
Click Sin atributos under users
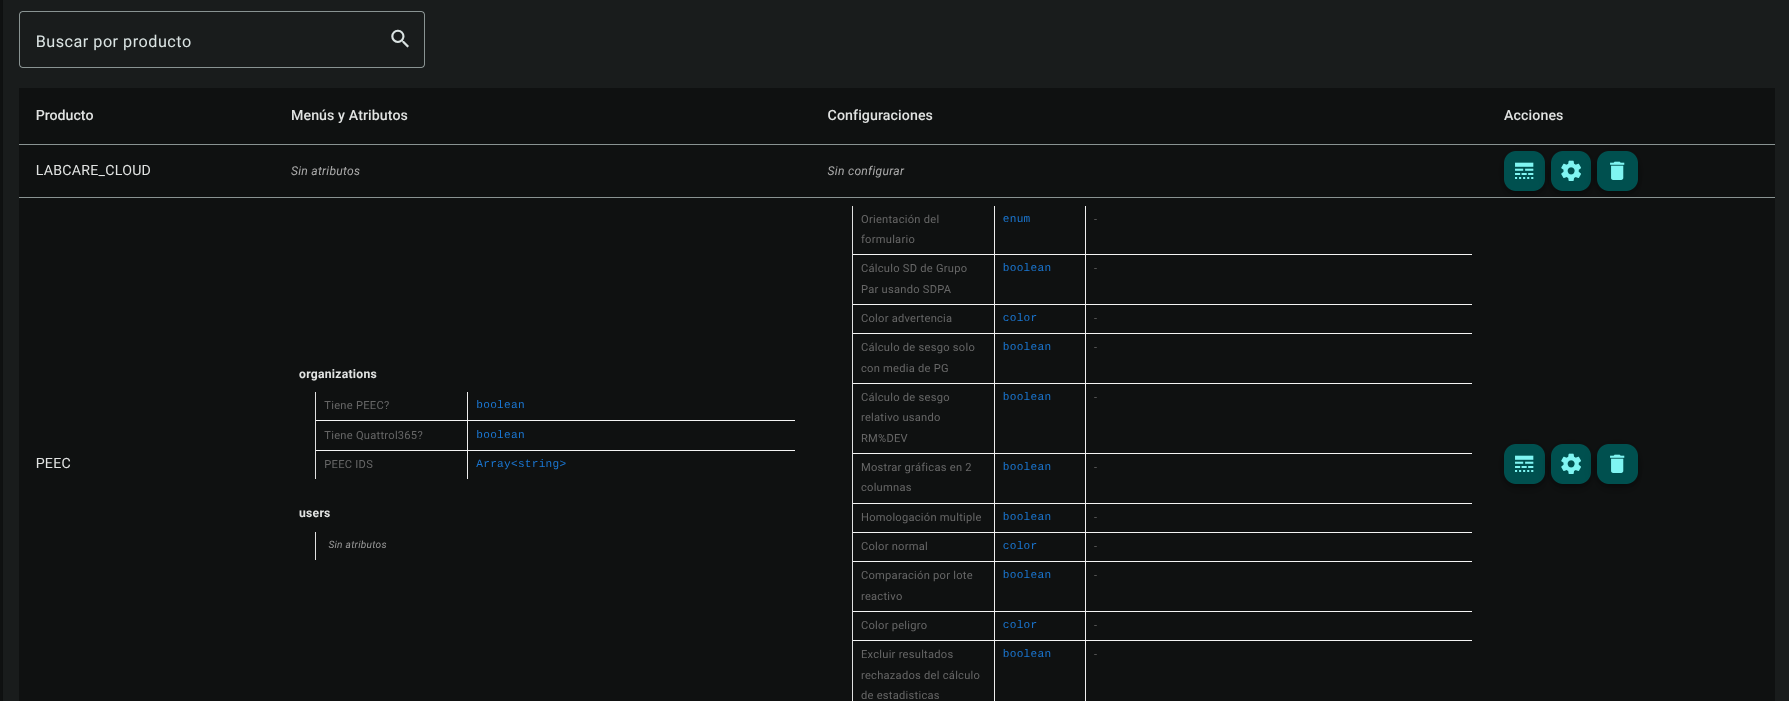point(357,545)
